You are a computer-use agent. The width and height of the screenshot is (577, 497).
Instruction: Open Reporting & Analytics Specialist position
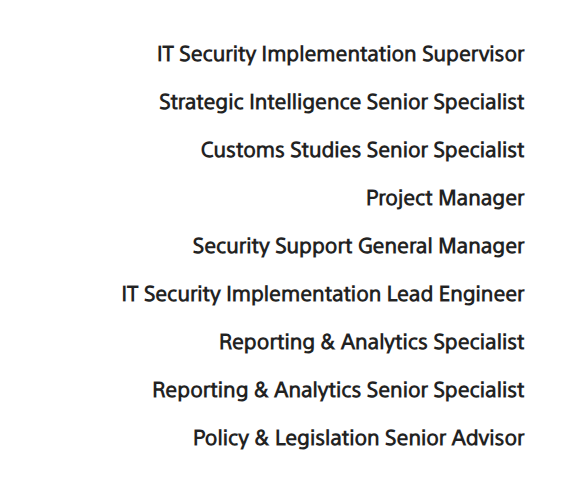point(372,342)
